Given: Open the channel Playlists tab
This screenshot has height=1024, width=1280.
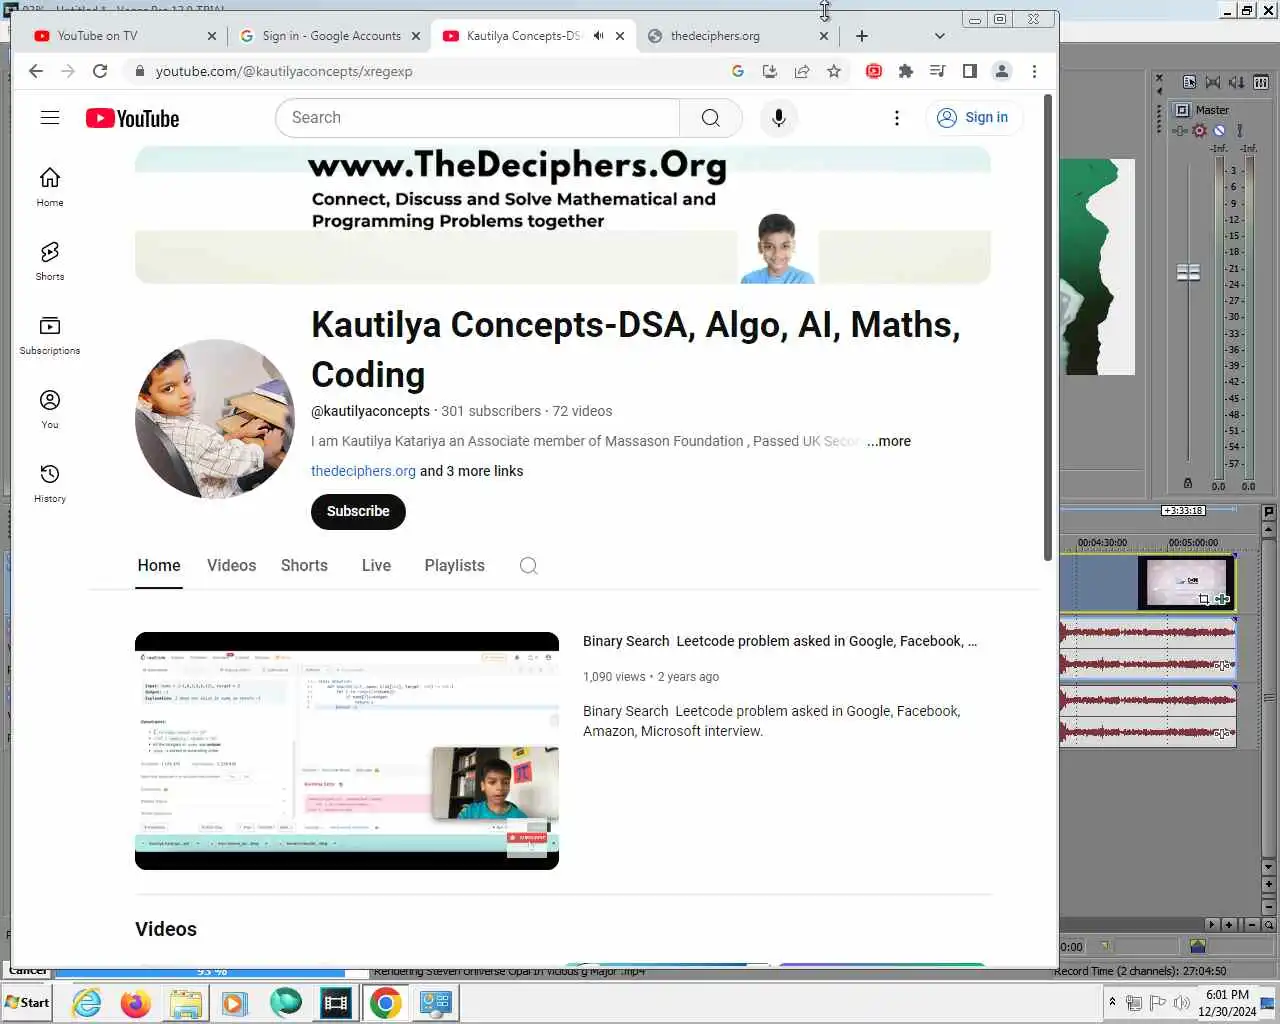Looking at the screenshot, I should 454,566.
